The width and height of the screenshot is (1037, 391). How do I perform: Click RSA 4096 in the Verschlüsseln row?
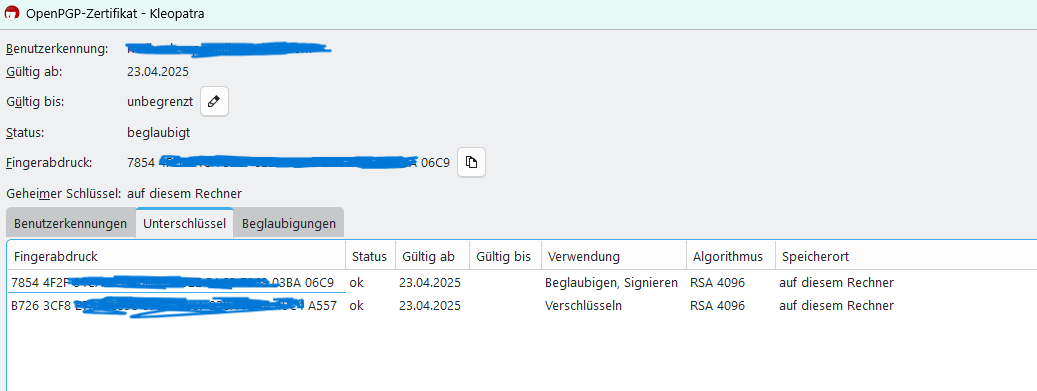tap(718, 306)
